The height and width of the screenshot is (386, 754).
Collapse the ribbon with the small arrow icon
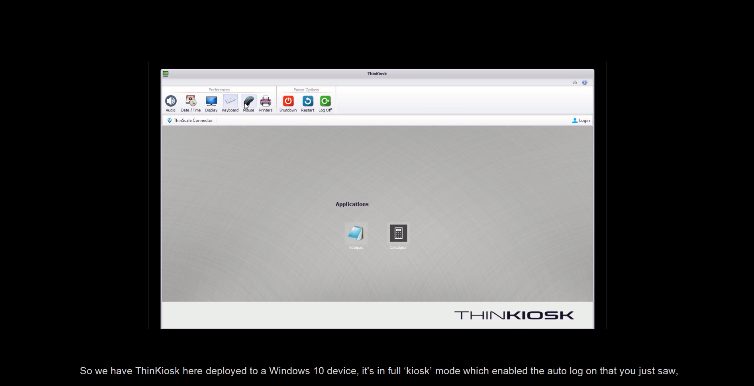pyautogui.click(x=575, y=83)
